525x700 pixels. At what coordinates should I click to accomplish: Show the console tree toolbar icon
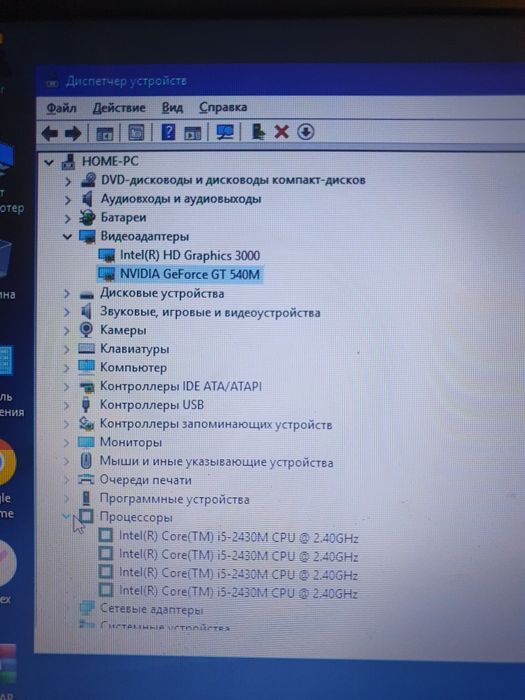(105, 133)
